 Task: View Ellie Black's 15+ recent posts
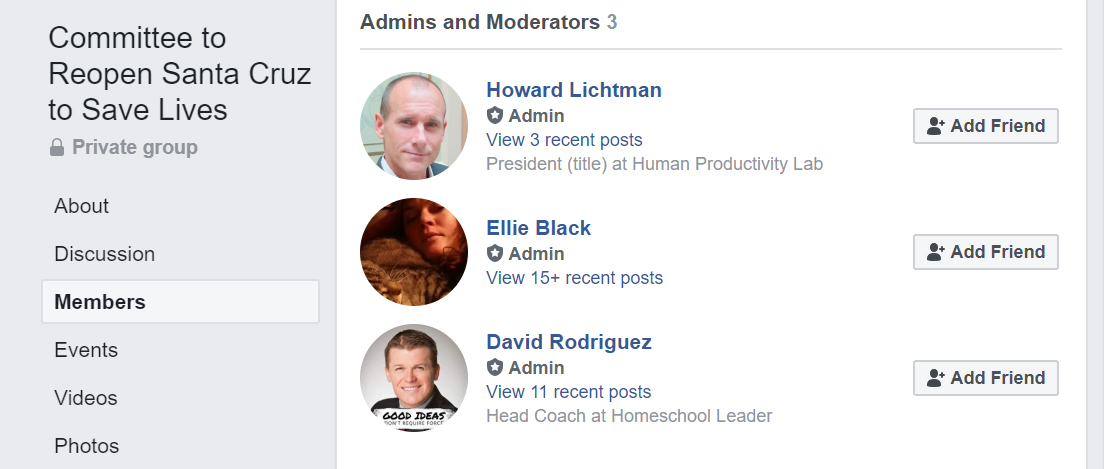(x=574, y=278)
